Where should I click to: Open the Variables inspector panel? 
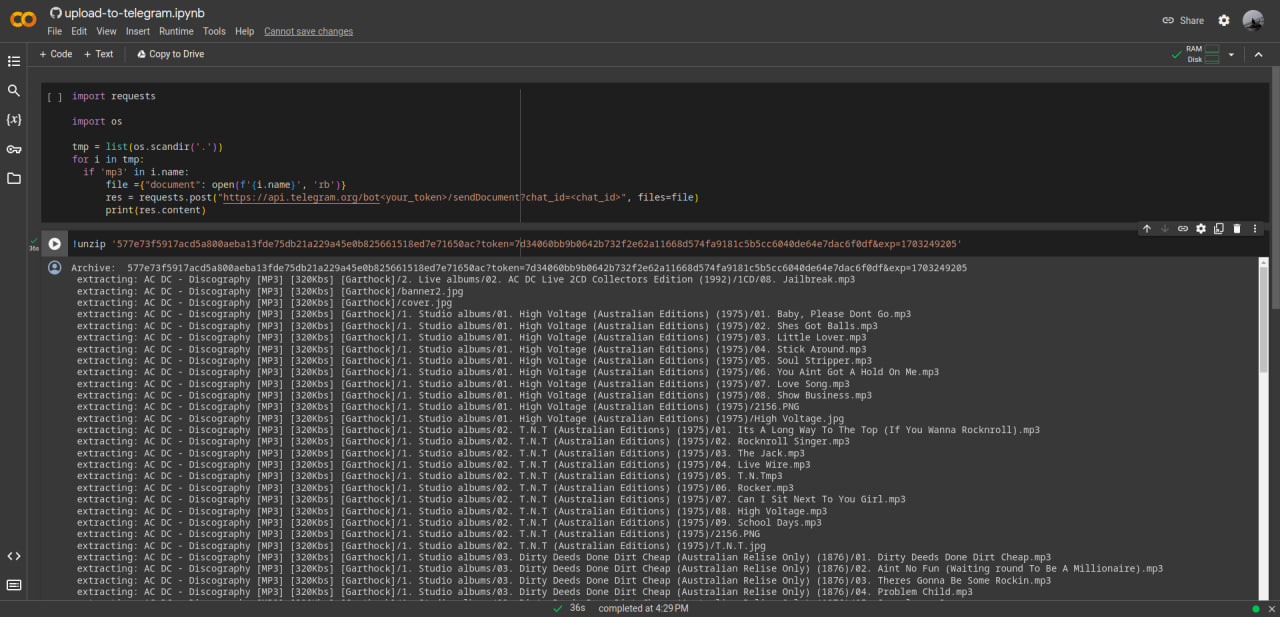coord(14,119)
